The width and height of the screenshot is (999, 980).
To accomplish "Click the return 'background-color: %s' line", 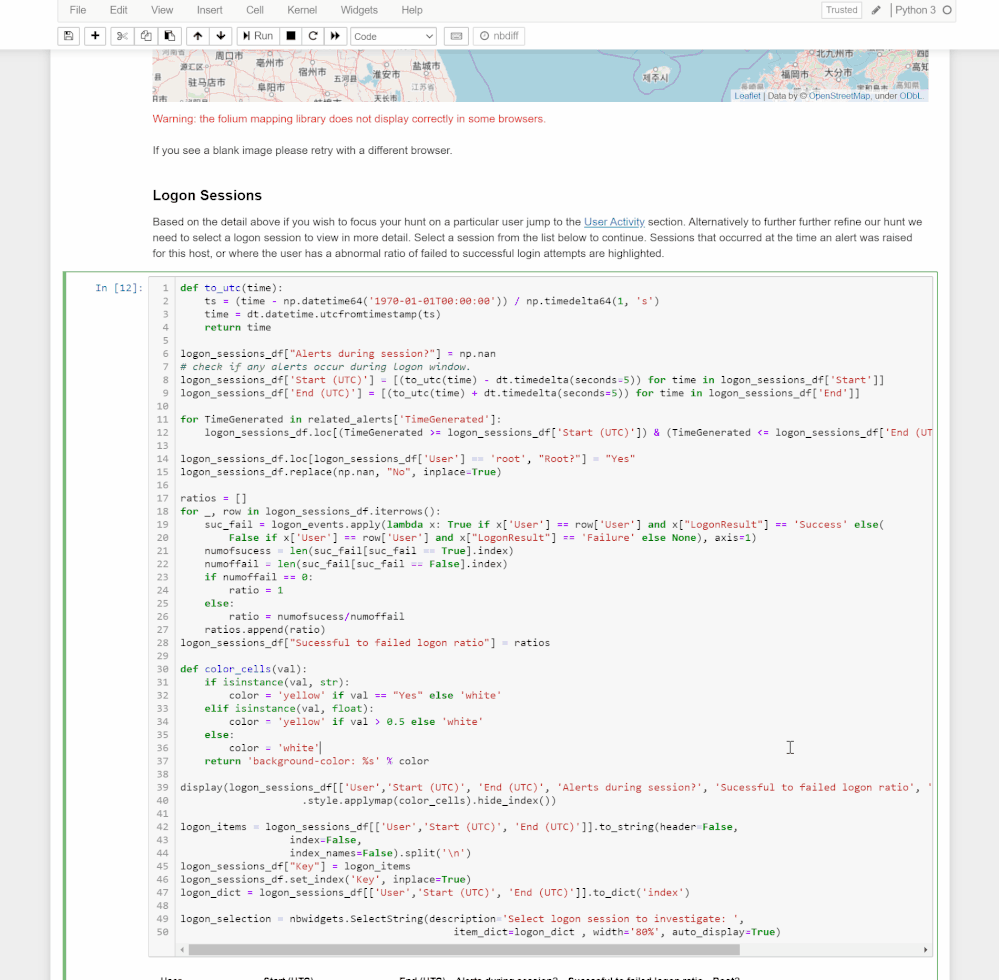I will coord(316,761).
